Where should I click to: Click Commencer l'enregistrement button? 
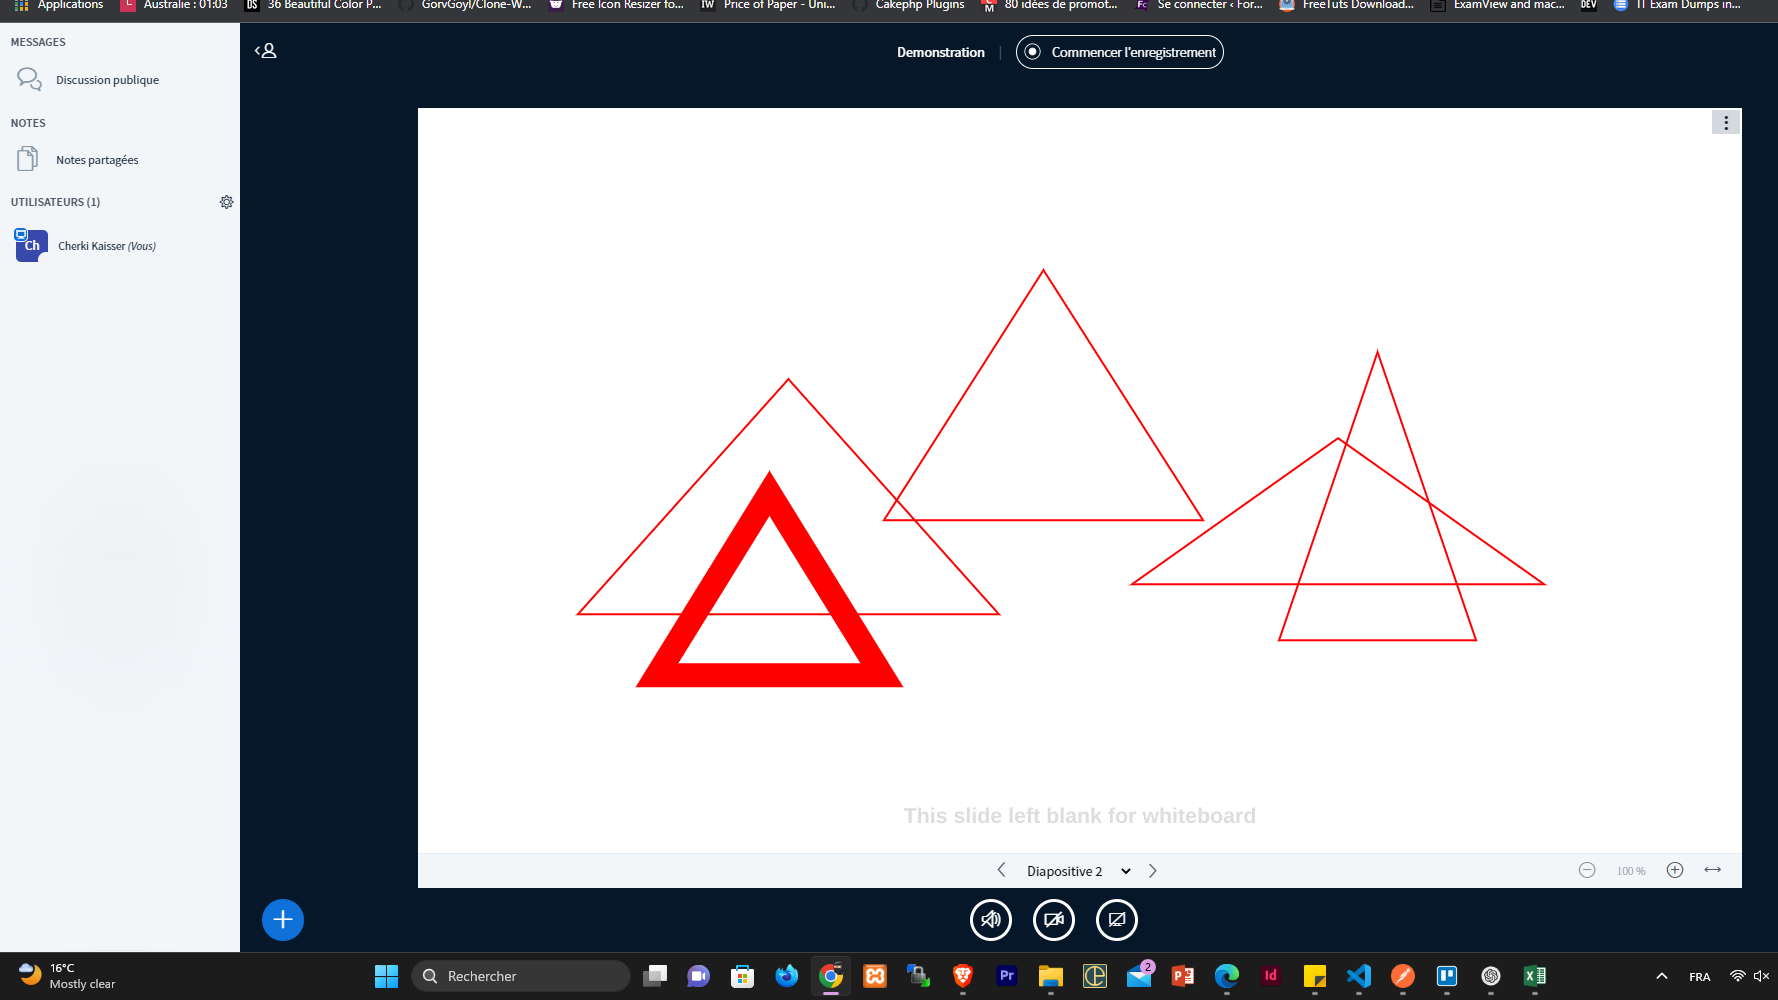click(1120, 52)
